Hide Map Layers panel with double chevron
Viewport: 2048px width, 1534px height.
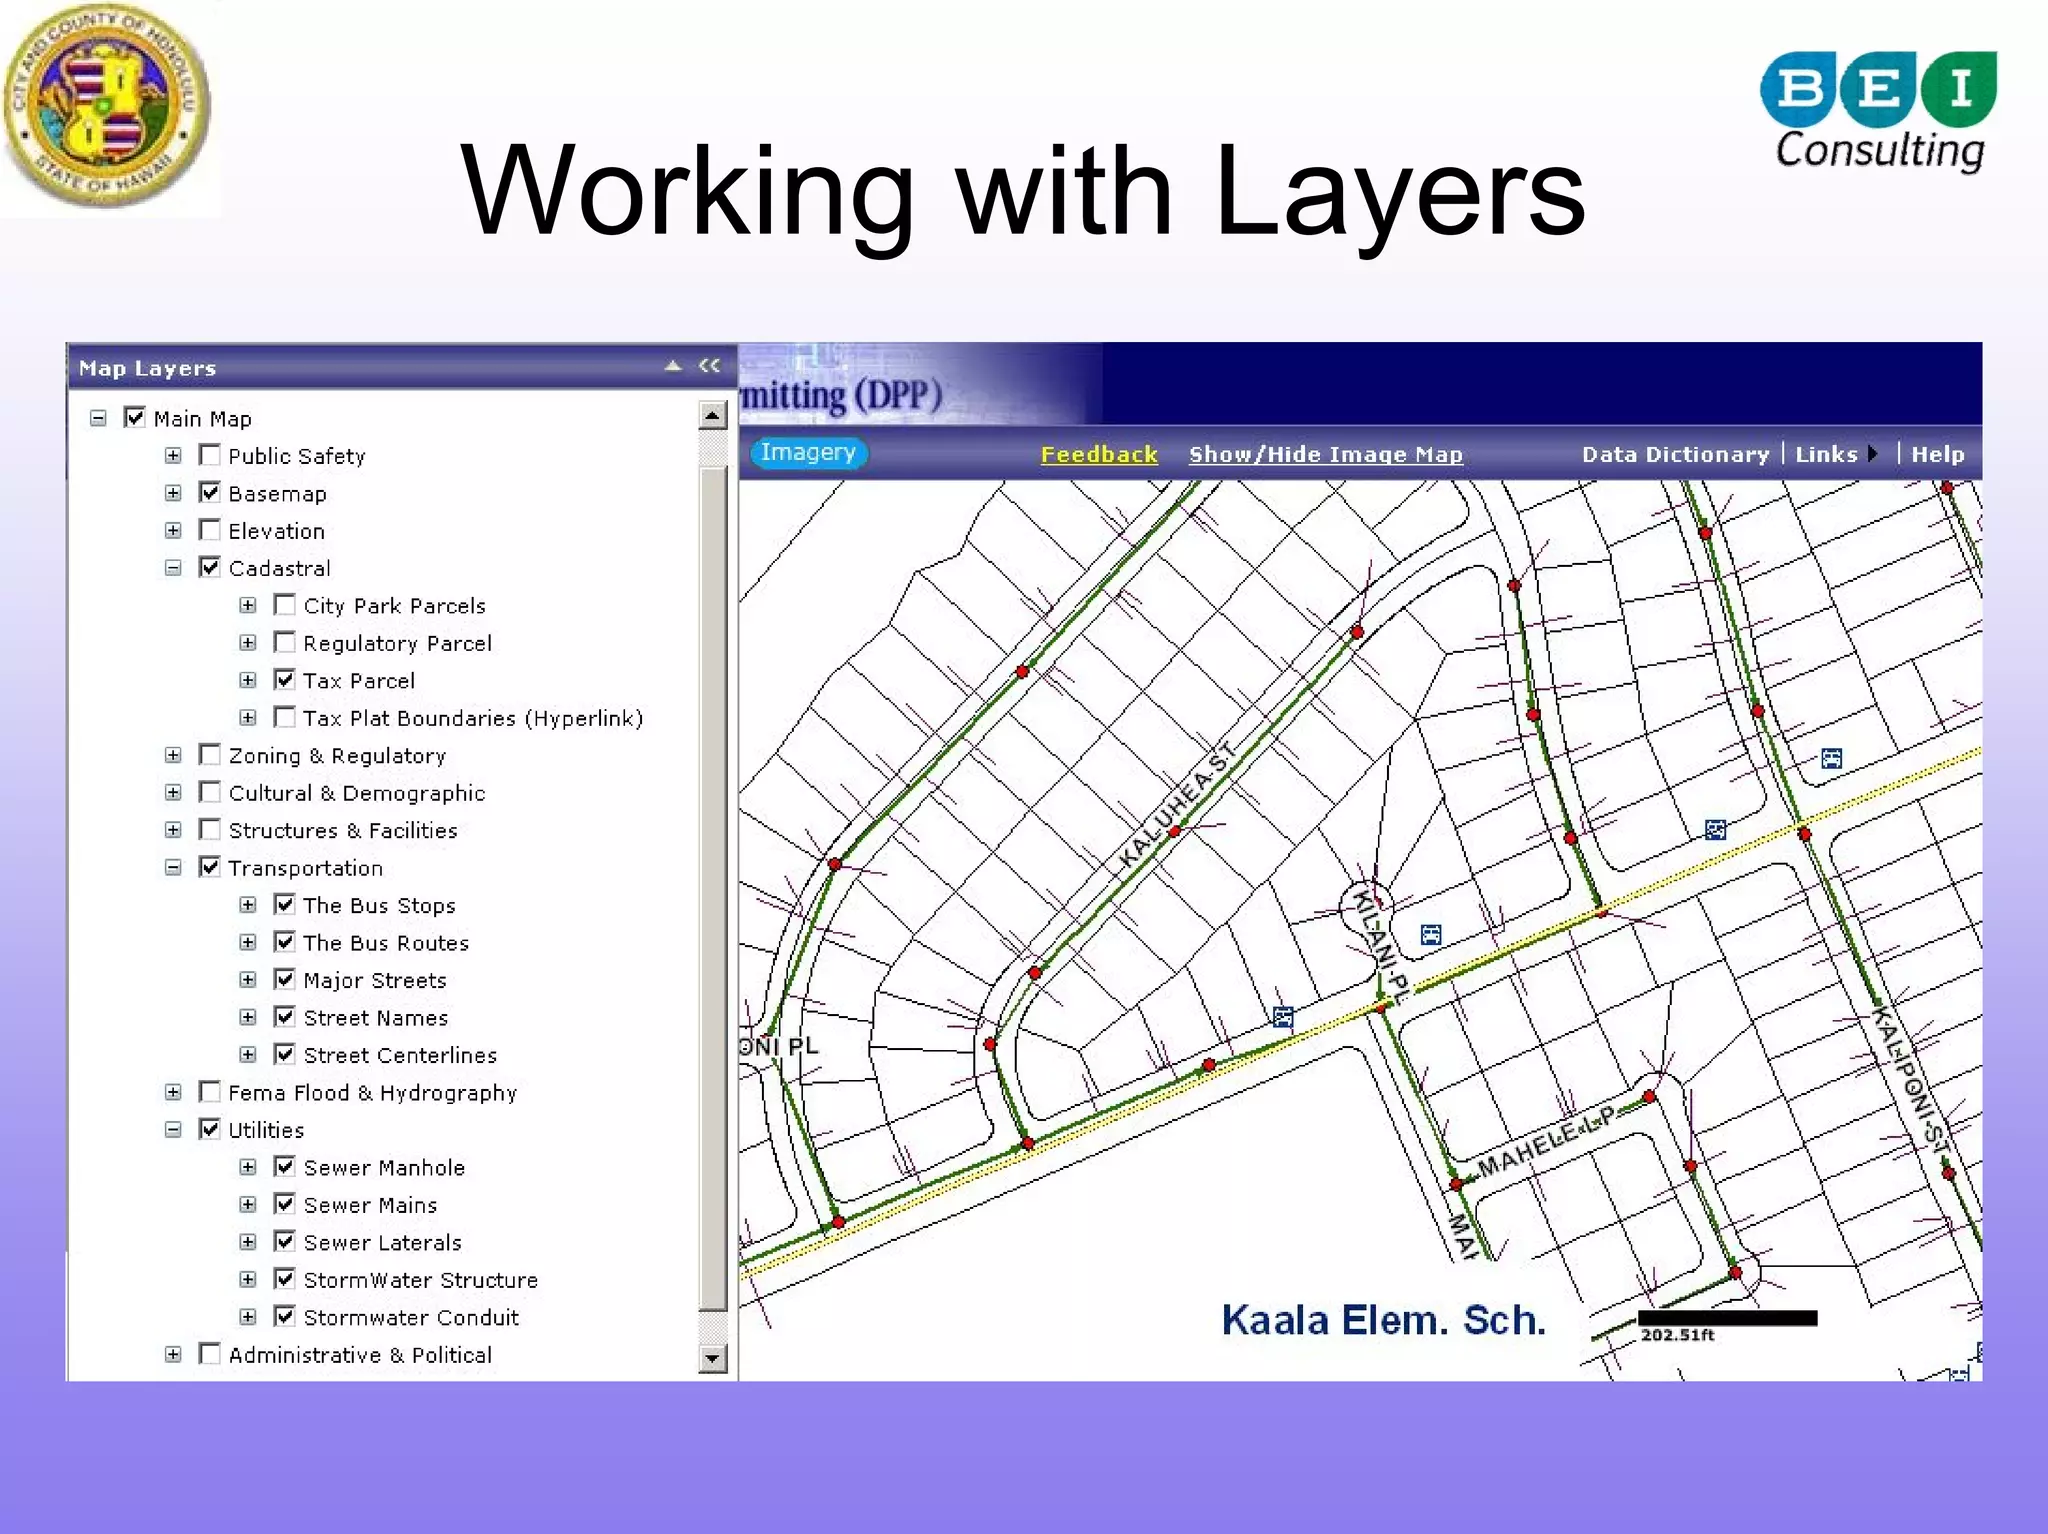click(x=709, y=366)
